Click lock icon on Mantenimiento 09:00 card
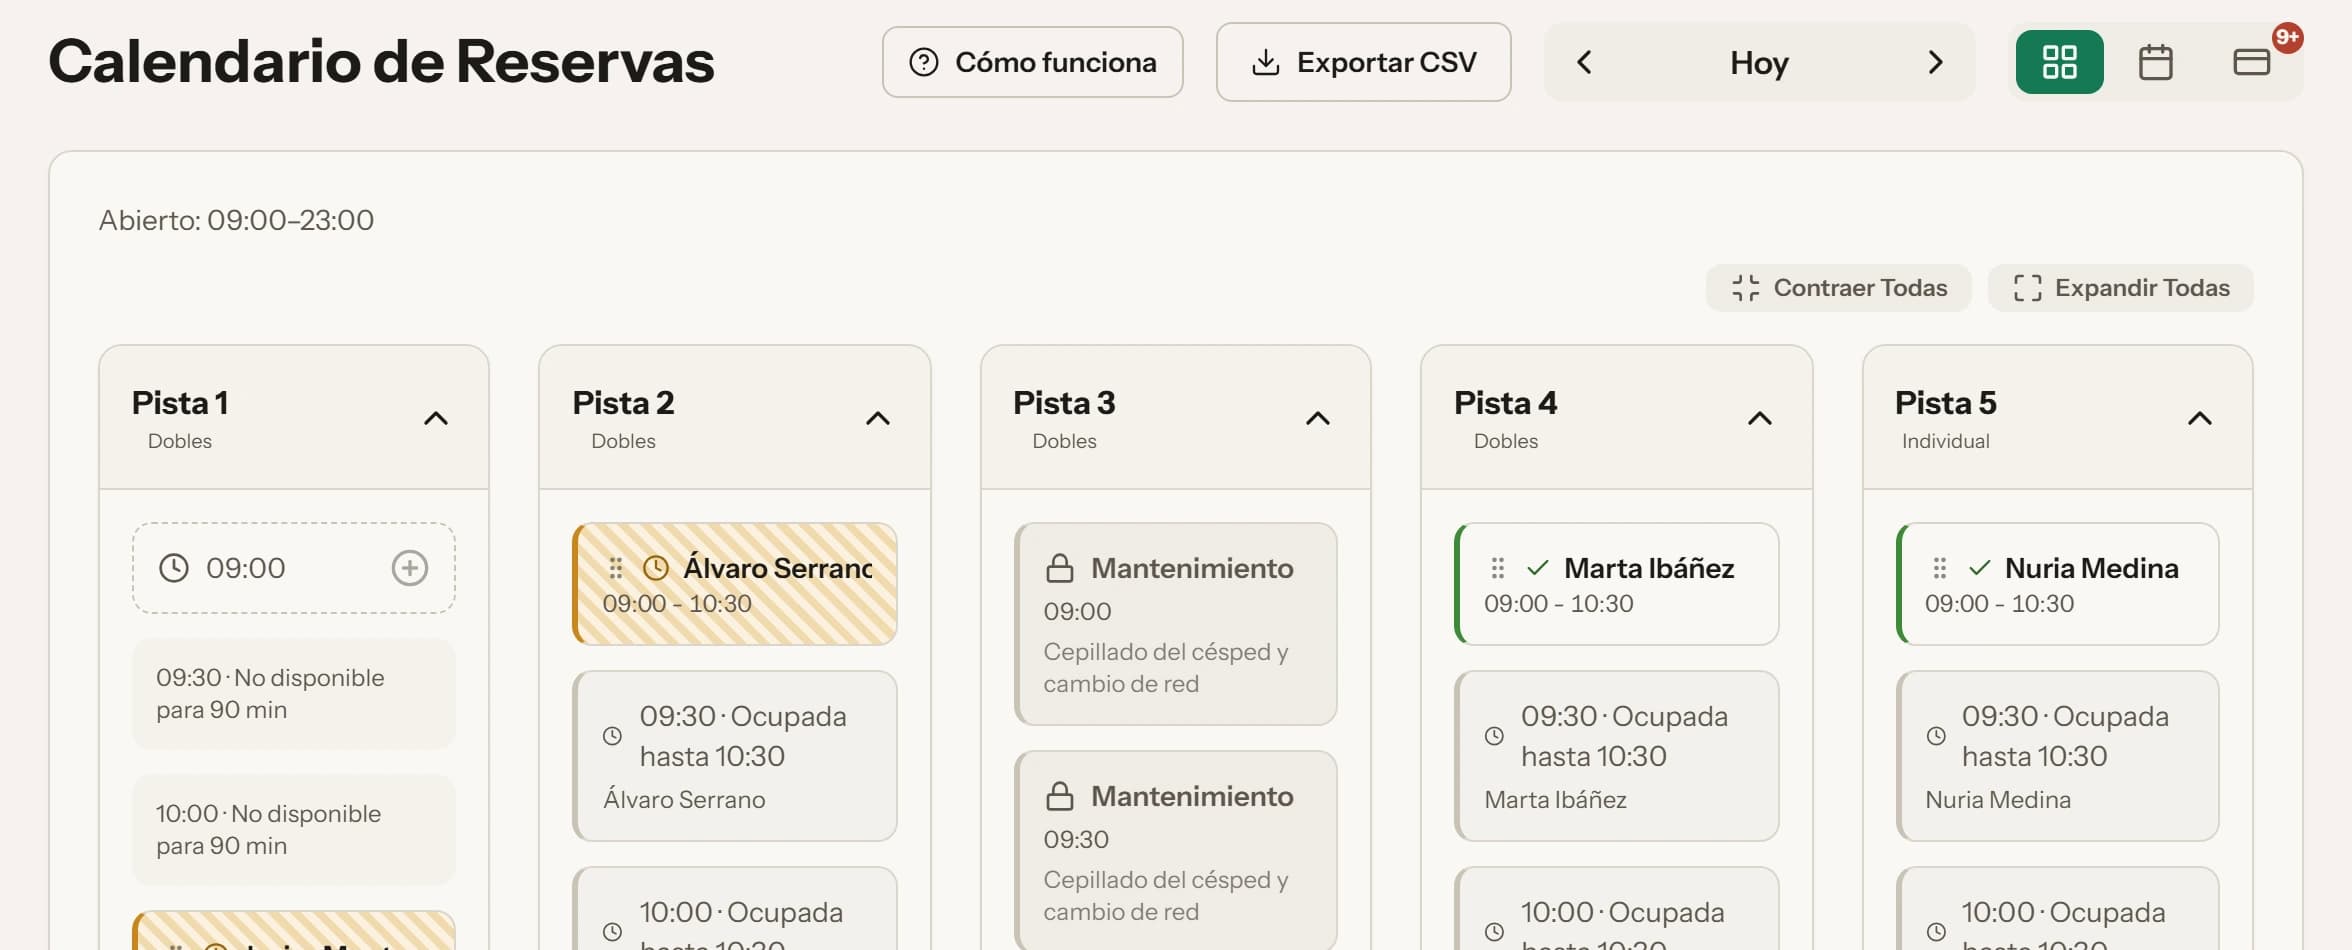 1060,568
